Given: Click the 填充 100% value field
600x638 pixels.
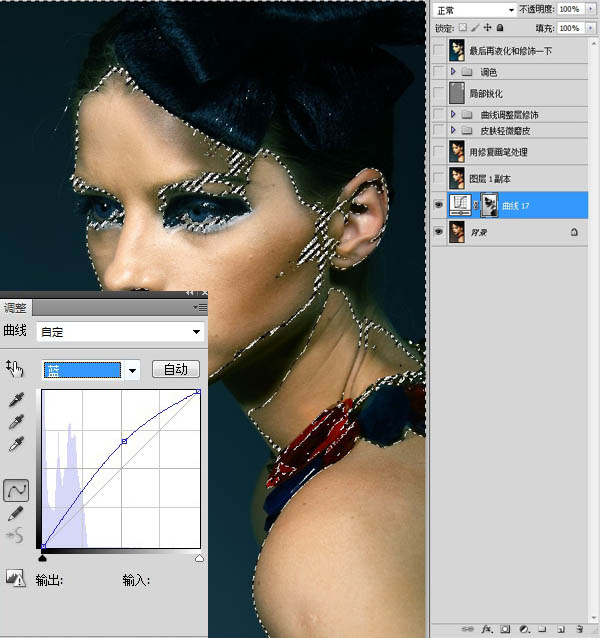Looking at the screenshot, I should click(x=570, y=28).
